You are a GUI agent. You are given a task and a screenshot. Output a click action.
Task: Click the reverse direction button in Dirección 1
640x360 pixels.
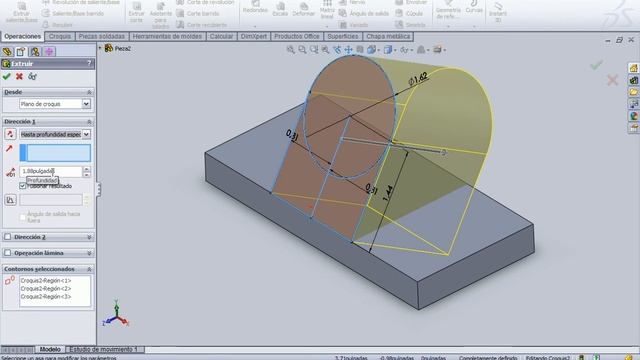pos(10,134)
